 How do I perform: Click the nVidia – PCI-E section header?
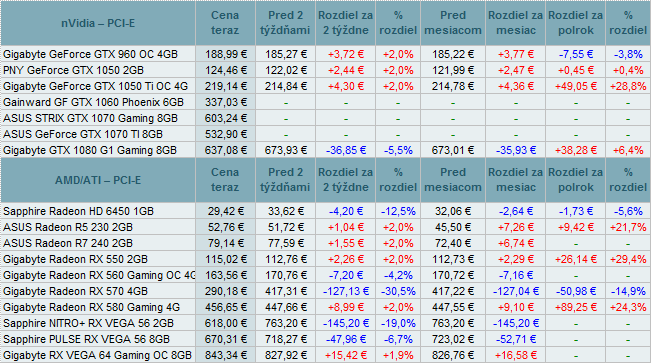tap(98, 23)
